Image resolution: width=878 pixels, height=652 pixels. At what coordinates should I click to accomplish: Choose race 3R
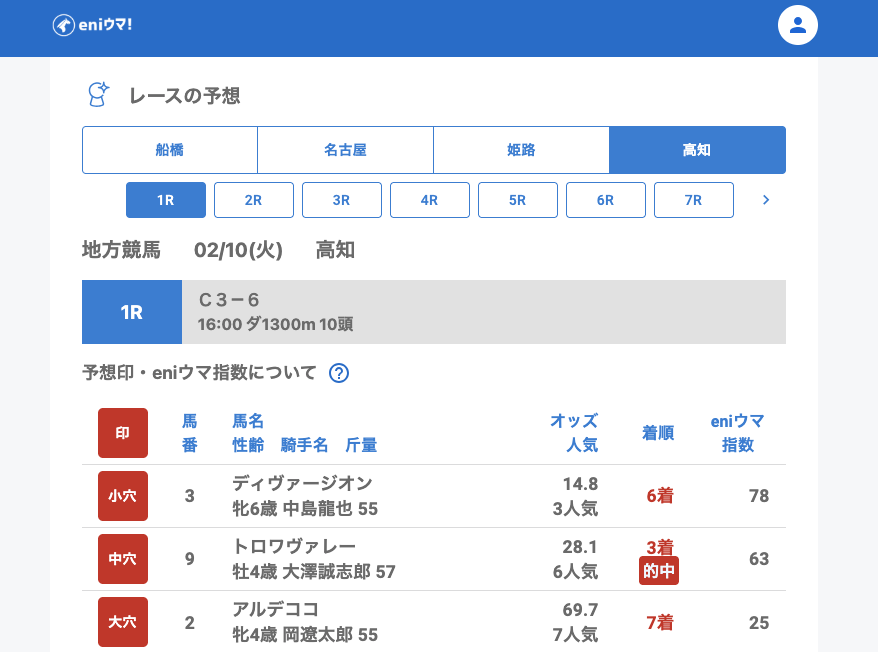pos(342,200)
